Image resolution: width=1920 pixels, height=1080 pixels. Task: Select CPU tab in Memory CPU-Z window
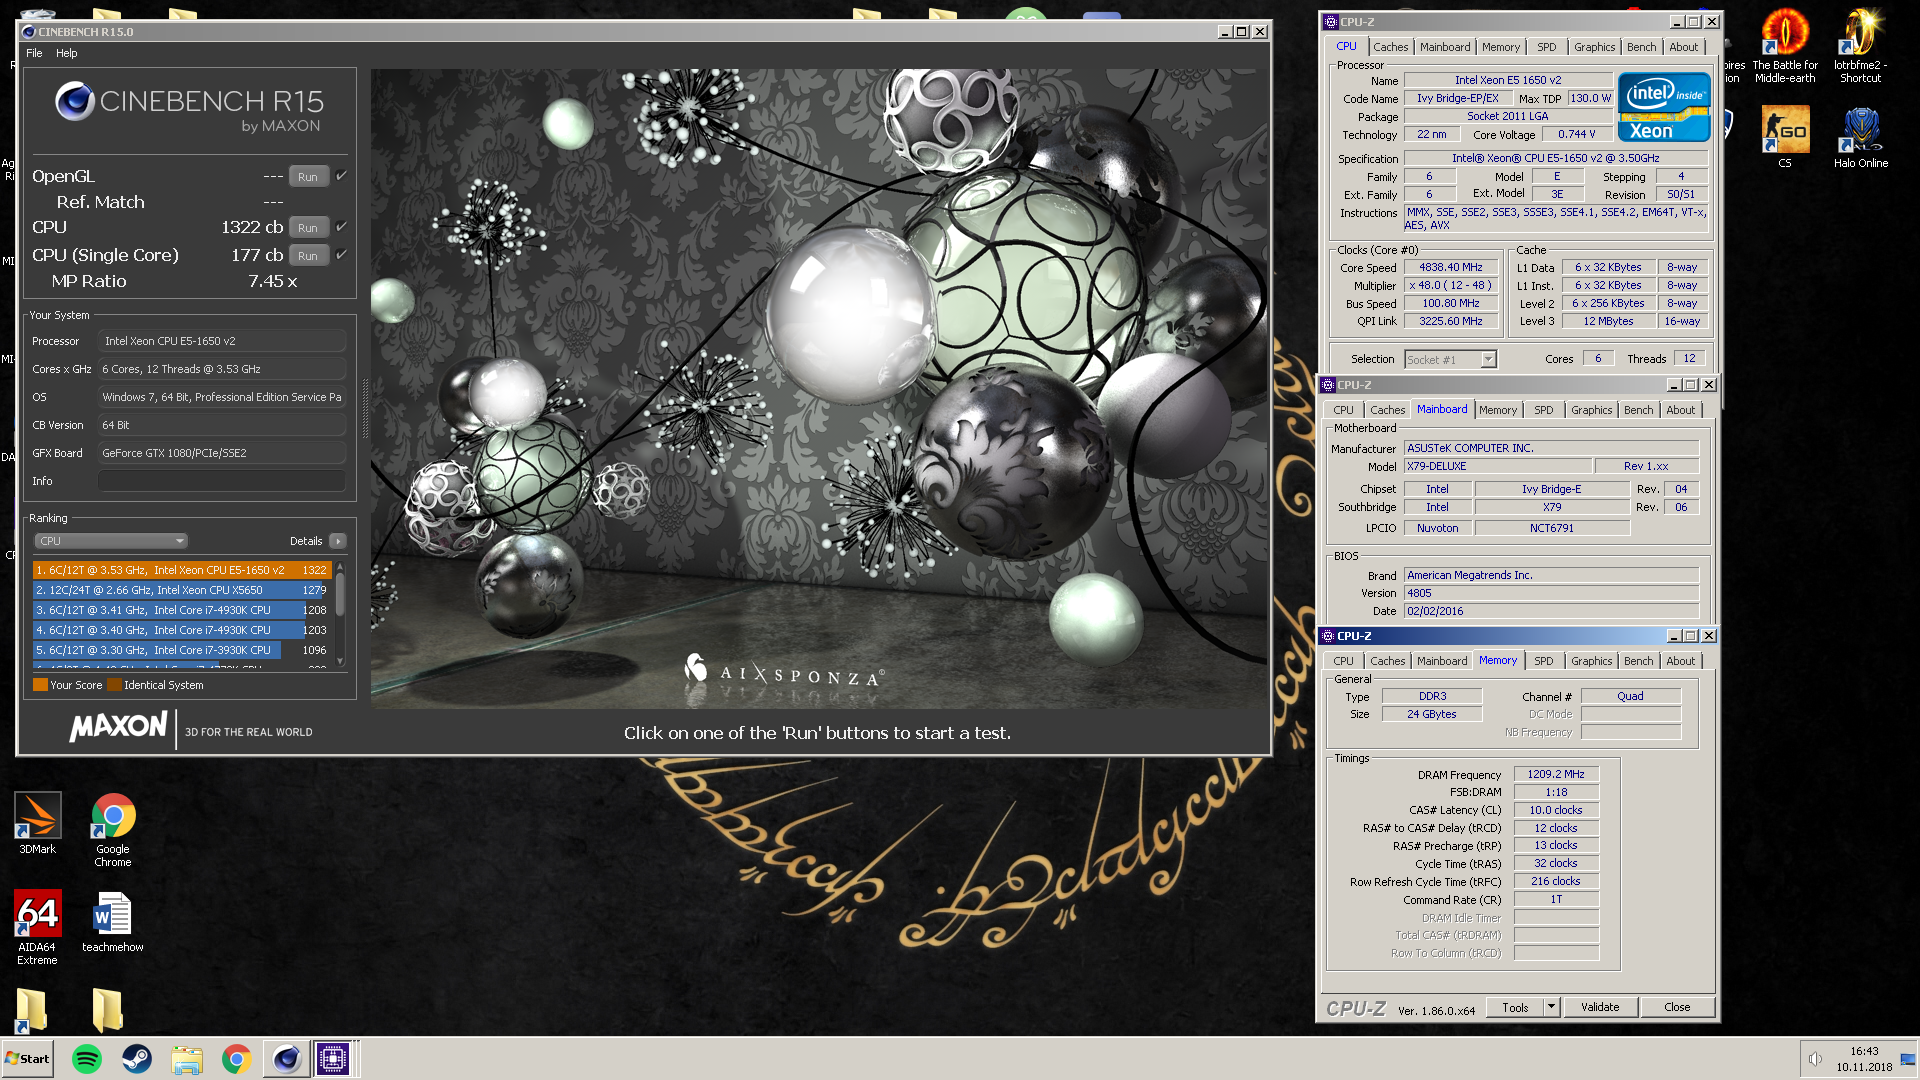tap(1343, 661)
